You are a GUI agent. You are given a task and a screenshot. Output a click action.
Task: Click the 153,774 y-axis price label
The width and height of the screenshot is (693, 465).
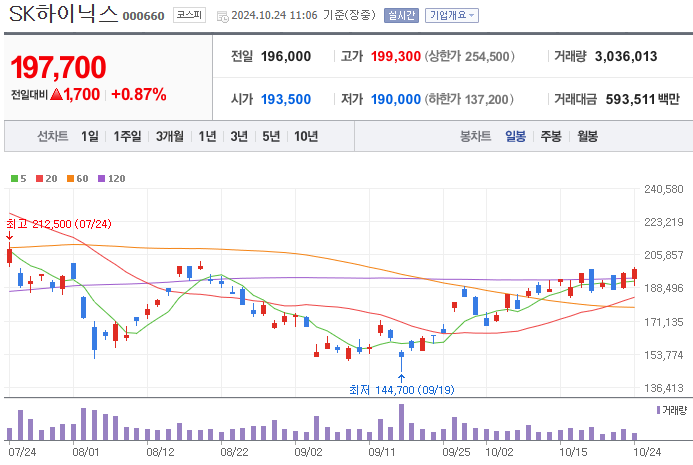pyautogui.click(x=664, y=355)
